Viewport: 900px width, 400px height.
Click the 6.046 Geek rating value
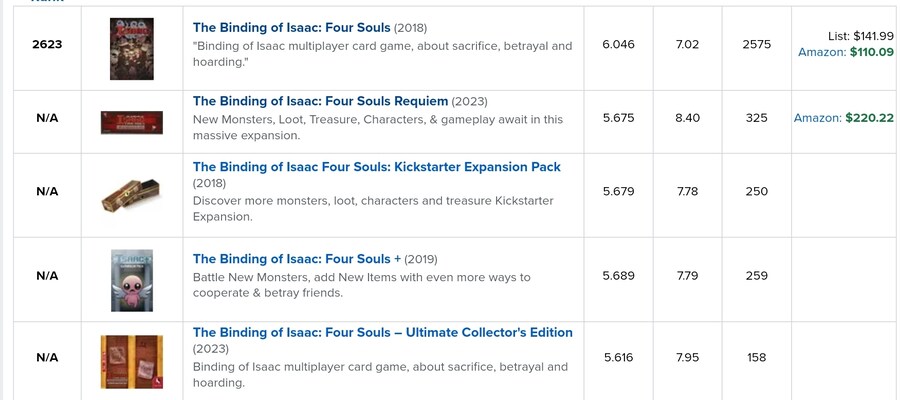[618, 45]
